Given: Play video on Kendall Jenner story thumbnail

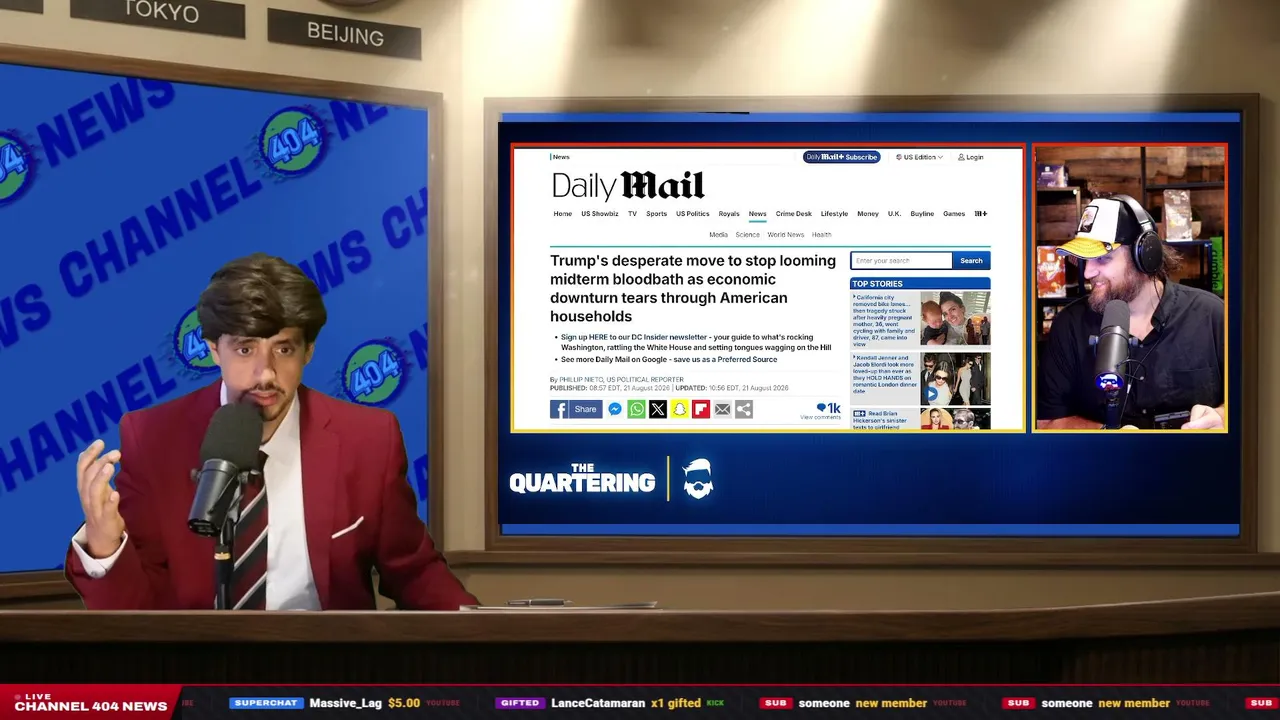Looking at the screenshot, I should [x=932, y=393].
